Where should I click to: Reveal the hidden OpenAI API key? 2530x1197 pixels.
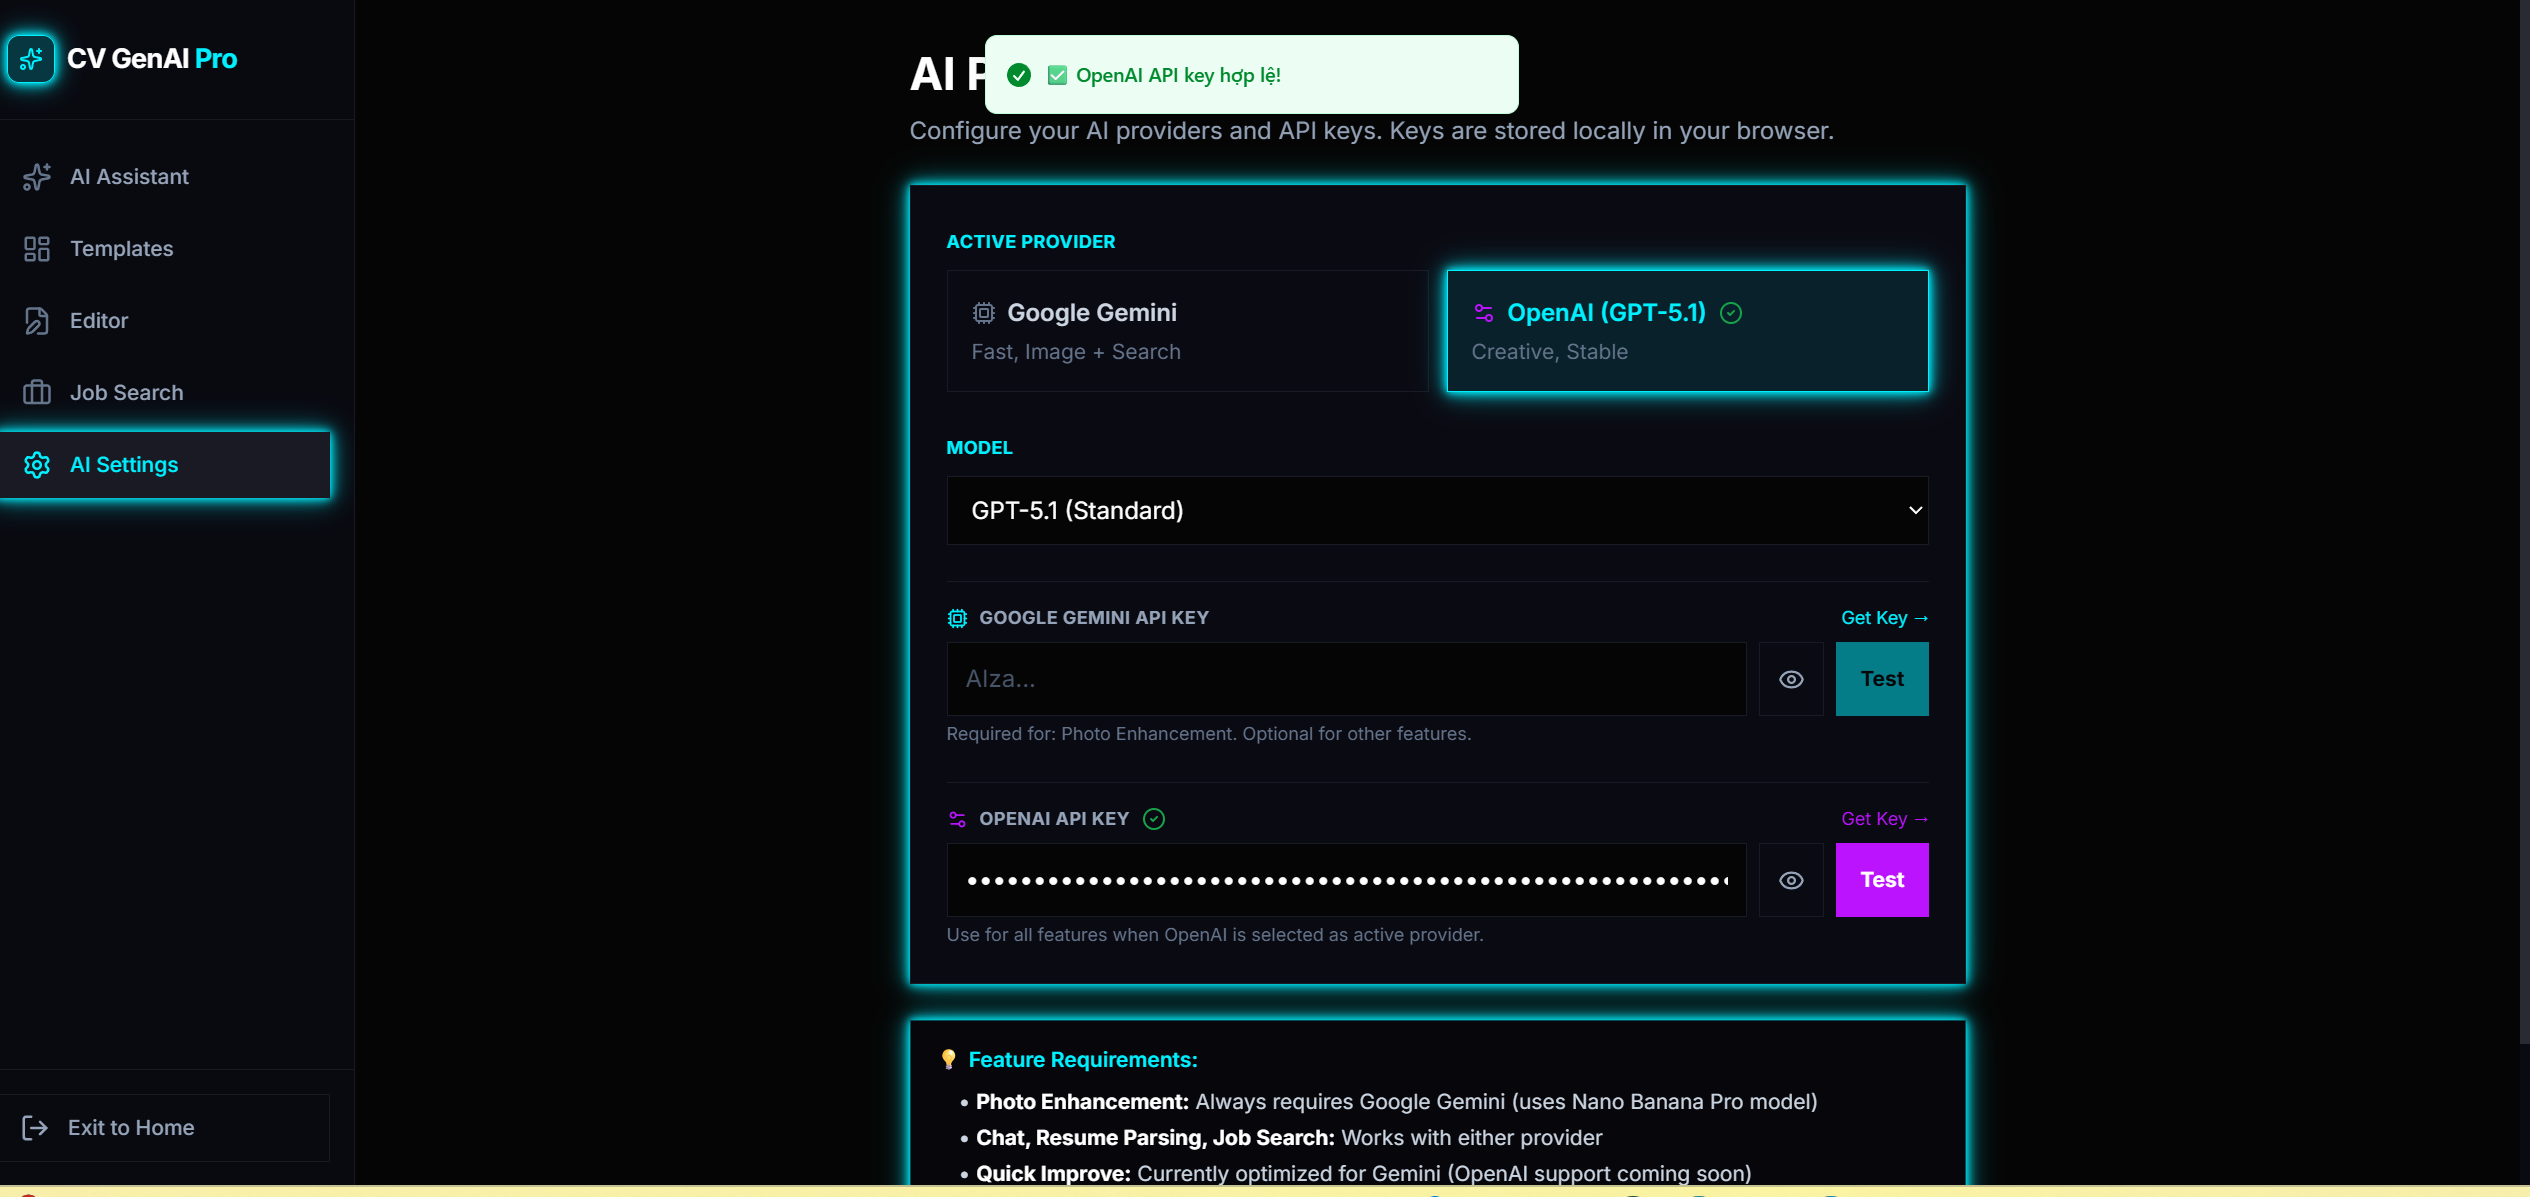1791,881
